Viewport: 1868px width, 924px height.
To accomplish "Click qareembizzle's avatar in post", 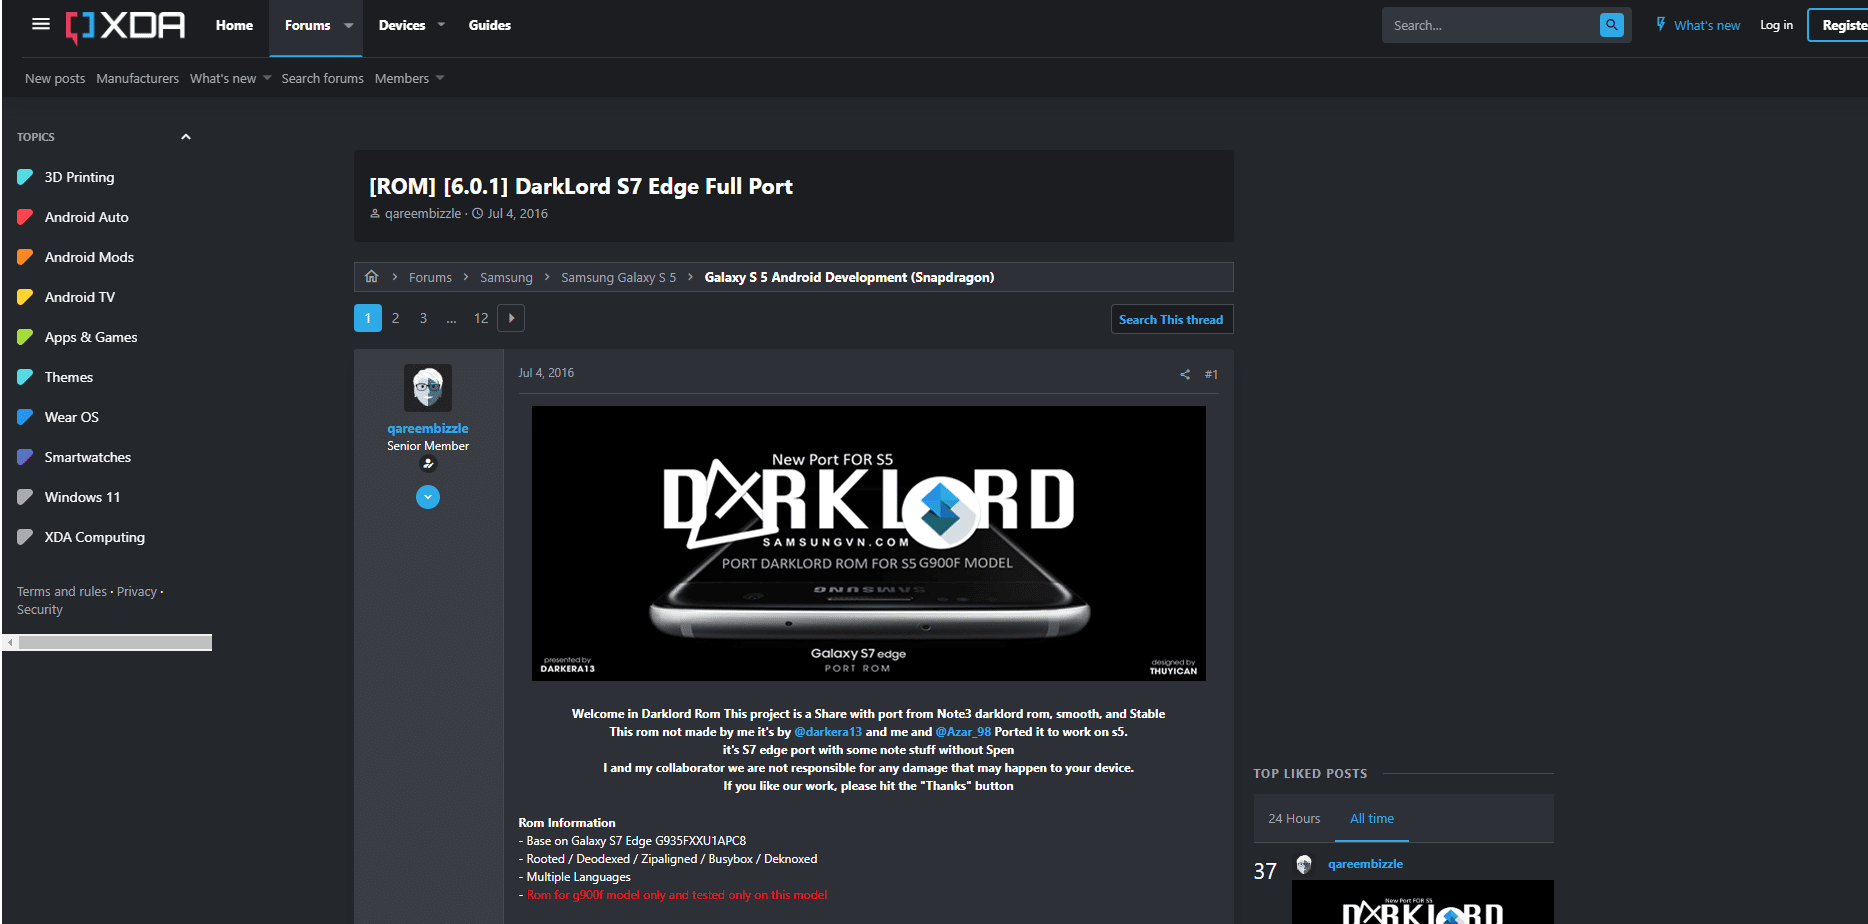I will [428, 388].
